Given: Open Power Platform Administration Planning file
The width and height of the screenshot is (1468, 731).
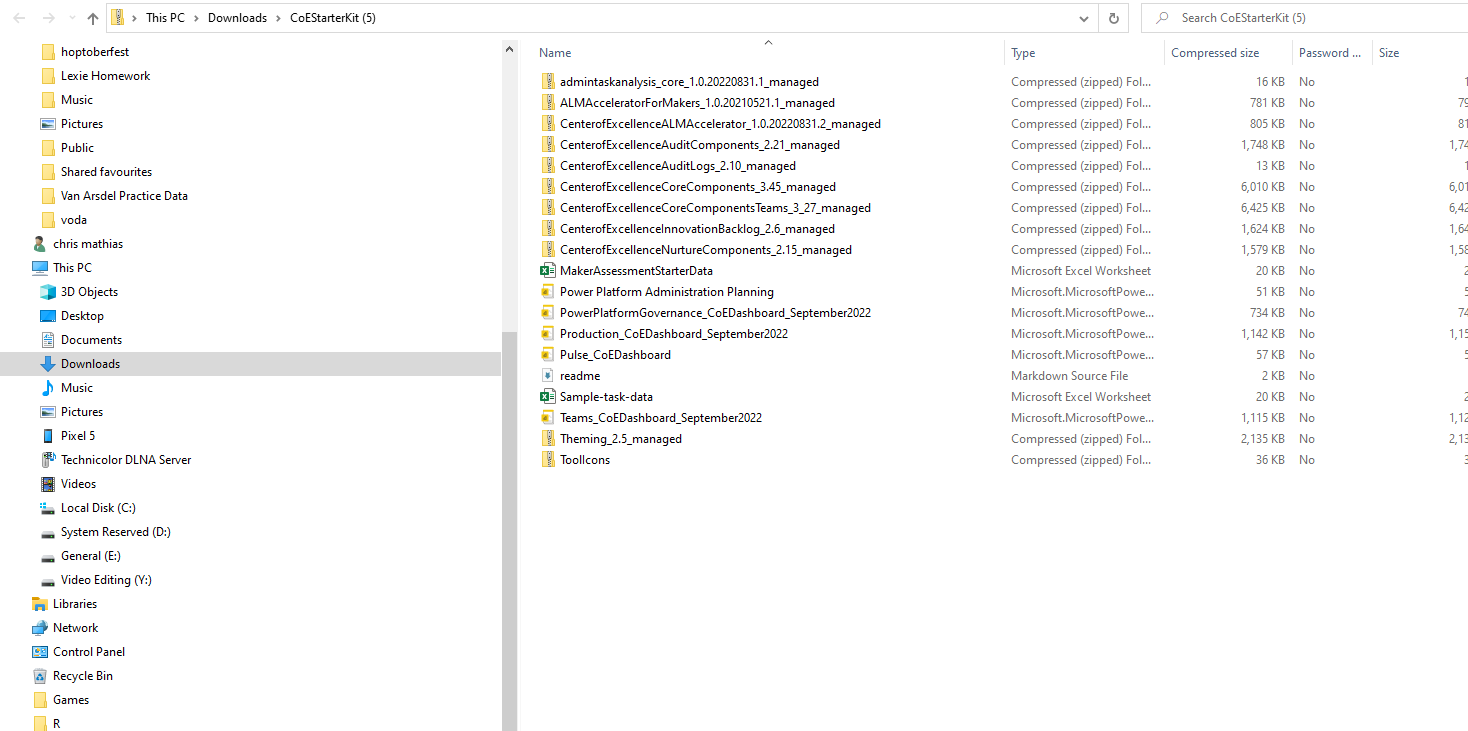Looking at the screenshot, I should click(x=666, y=291).
